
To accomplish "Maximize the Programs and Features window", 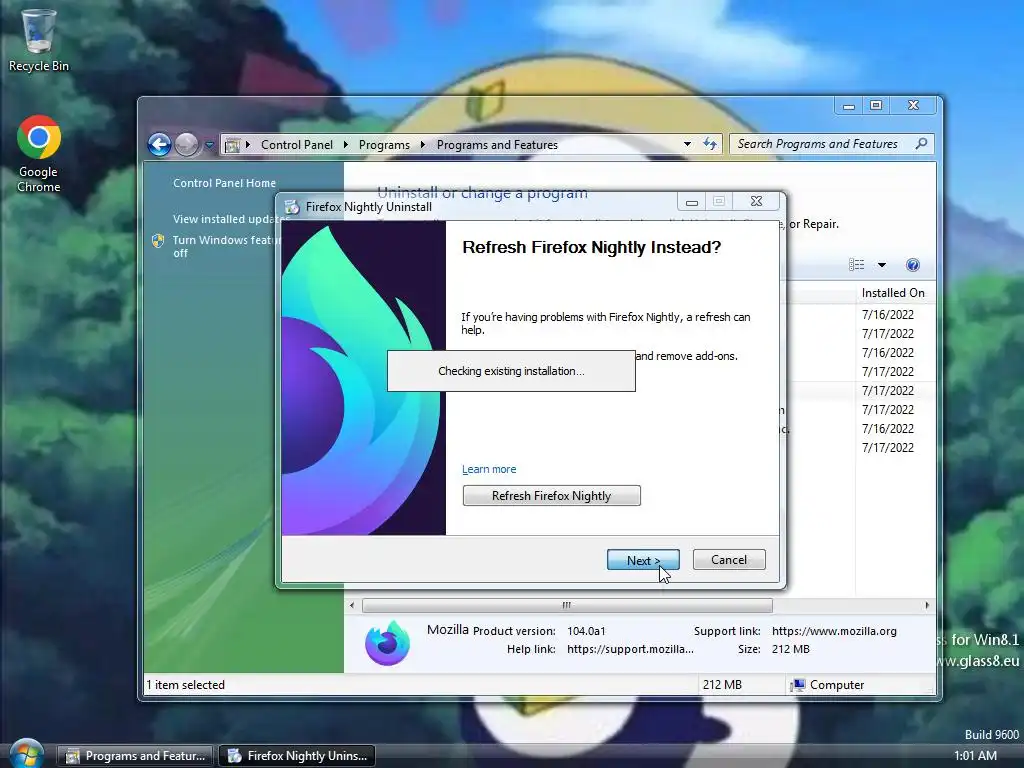I will (876, 105).
